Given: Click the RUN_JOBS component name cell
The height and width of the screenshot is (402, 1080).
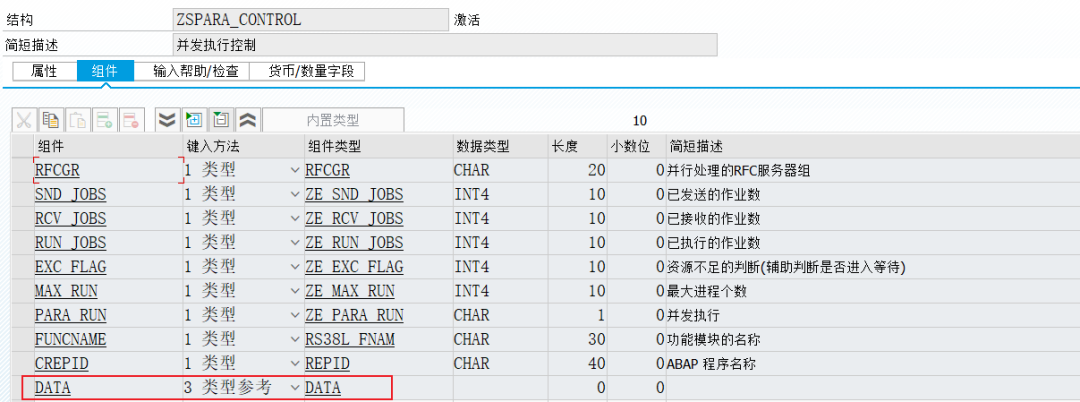Looking at the screenshot, I should (108, 242).
